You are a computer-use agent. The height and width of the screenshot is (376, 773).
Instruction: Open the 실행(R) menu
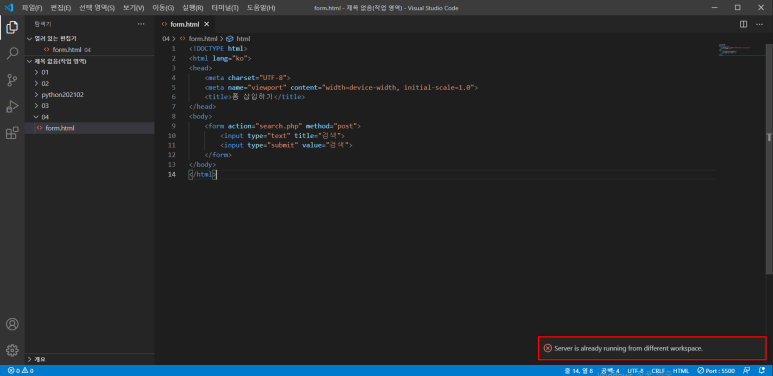192,8
